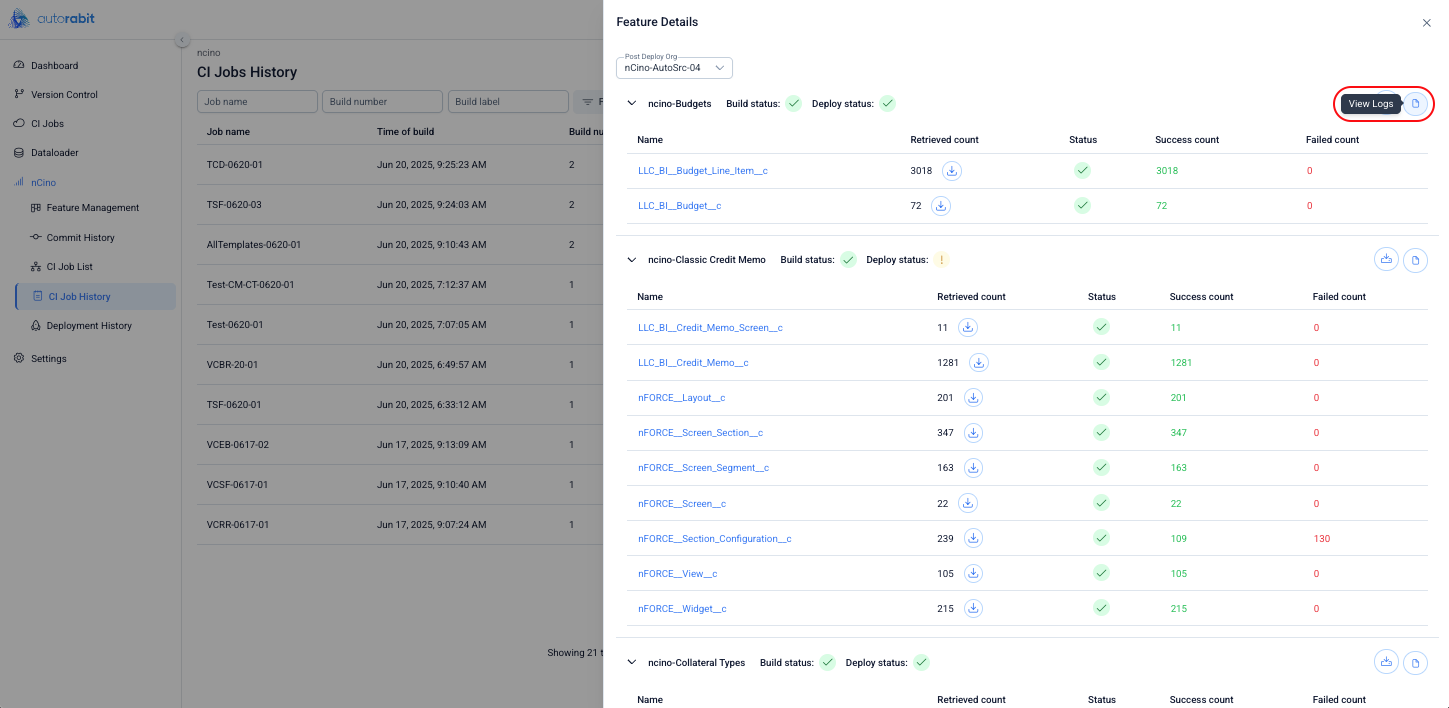Go to Deployment History page
Viewport: 1449px width, 708px height.
[89, 326]
